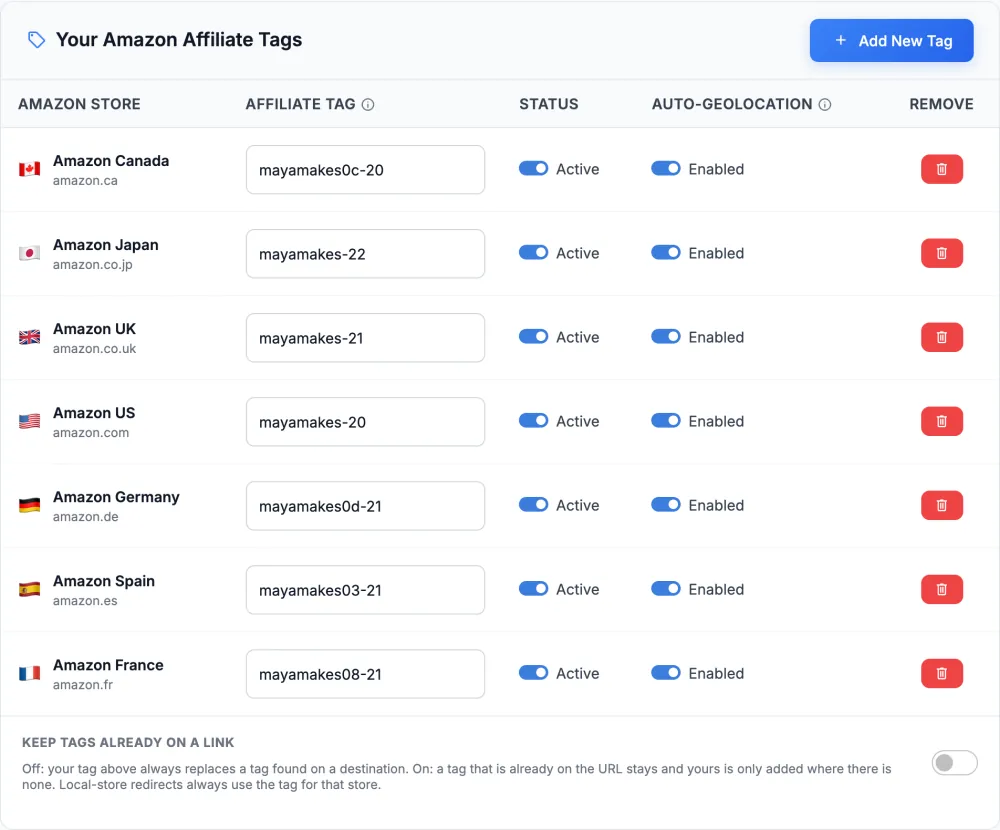Delete the Amazon France tag

coord(941,674)
